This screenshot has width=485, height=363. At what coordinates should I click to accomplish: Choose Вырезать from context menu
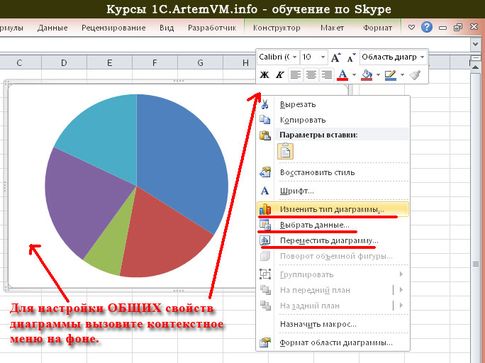click(333, 104)
